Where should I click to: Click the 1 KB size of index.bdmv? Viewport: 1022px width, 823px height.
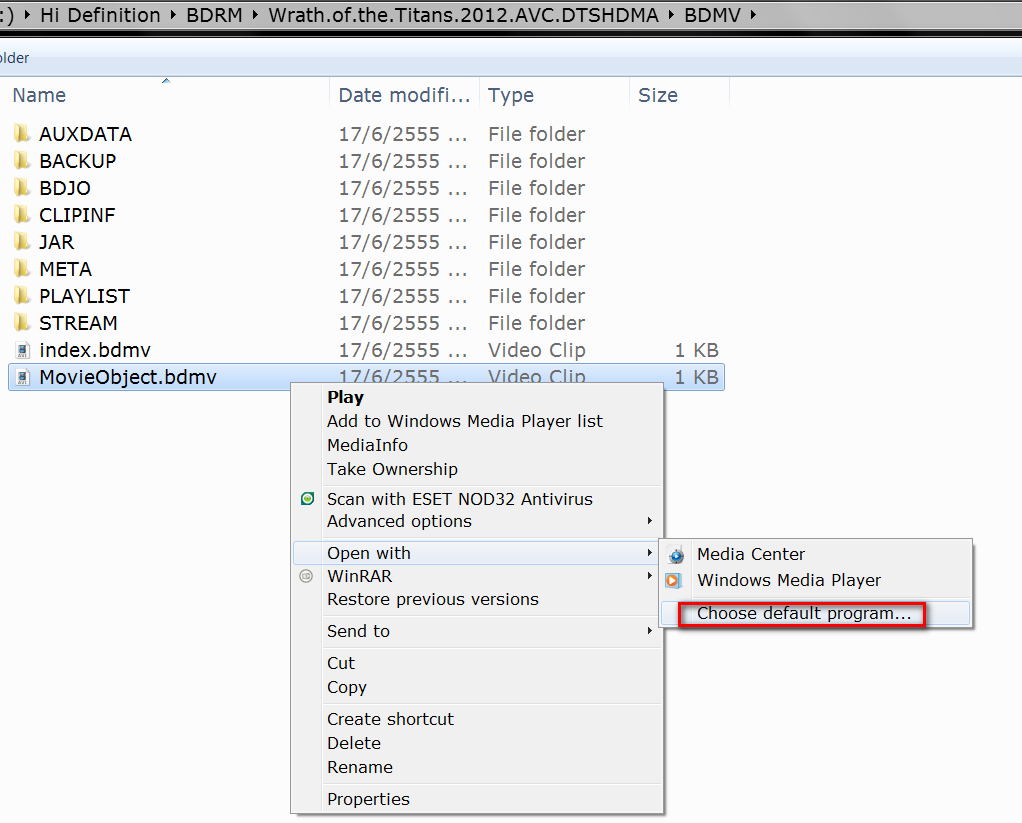click(x=696, y=351)
